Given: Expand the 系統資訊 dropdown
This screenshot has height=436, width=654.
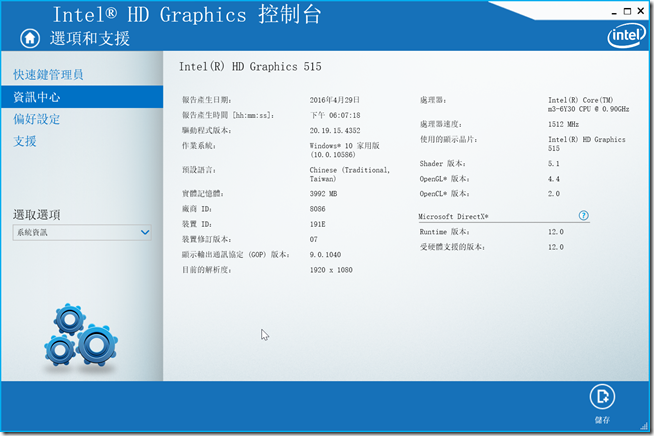Looking at the screenshot, I should tap(82, 232).
